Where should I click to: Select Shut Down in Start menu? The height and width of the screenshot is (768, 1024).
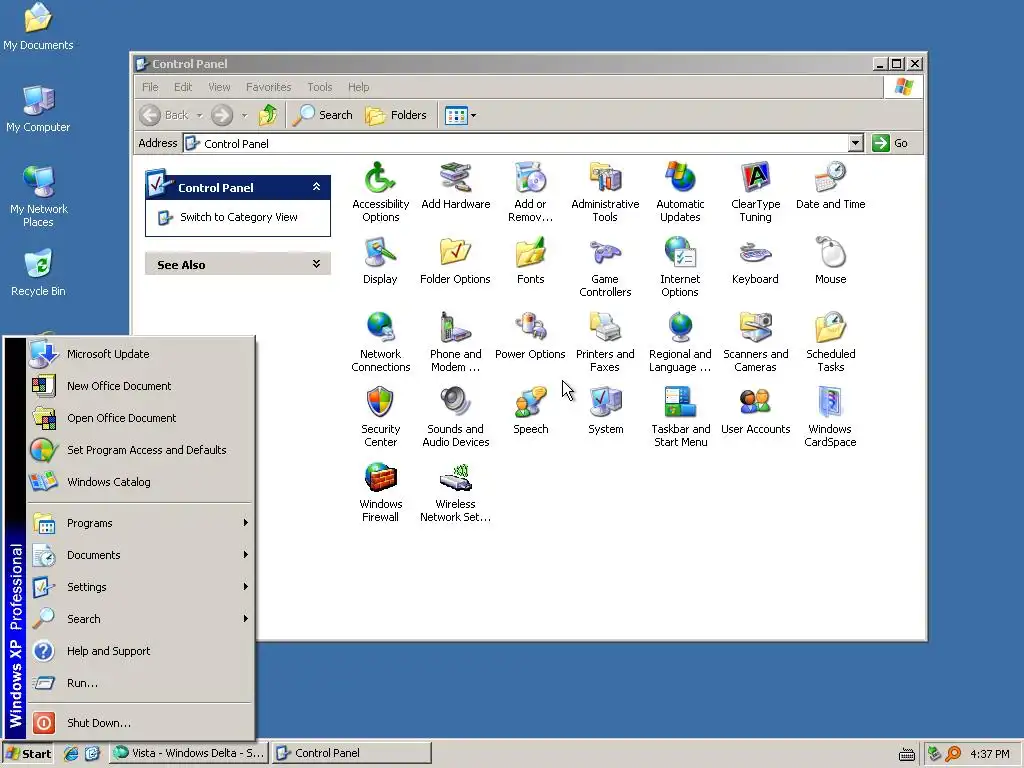pos(140,723)
